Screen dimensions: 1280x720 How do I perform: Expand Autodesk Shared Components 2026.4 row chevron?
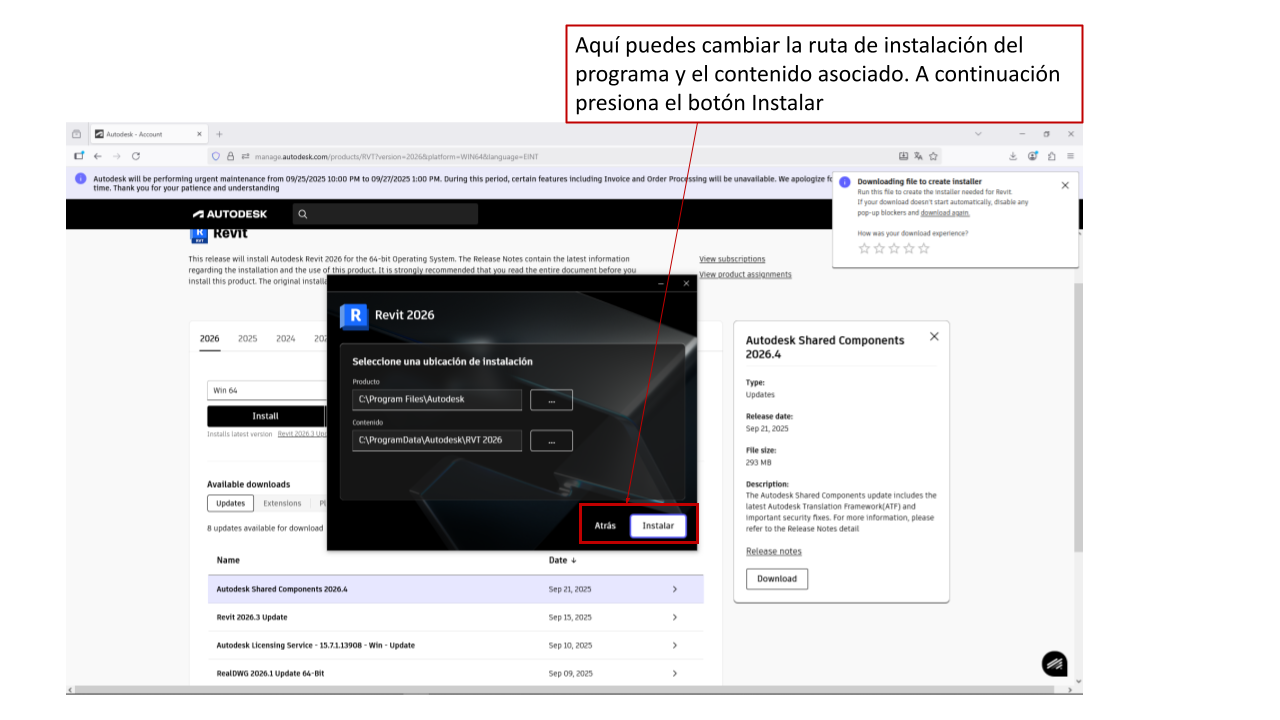click(x=675, y=589)
